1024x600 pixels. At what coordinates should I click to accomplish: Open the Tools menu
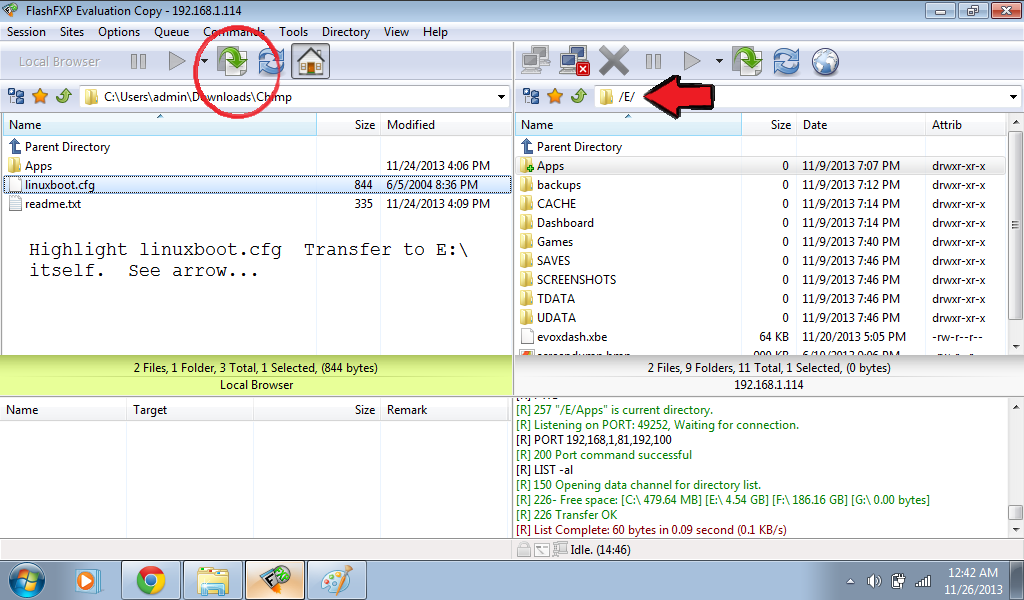[293, 32]
